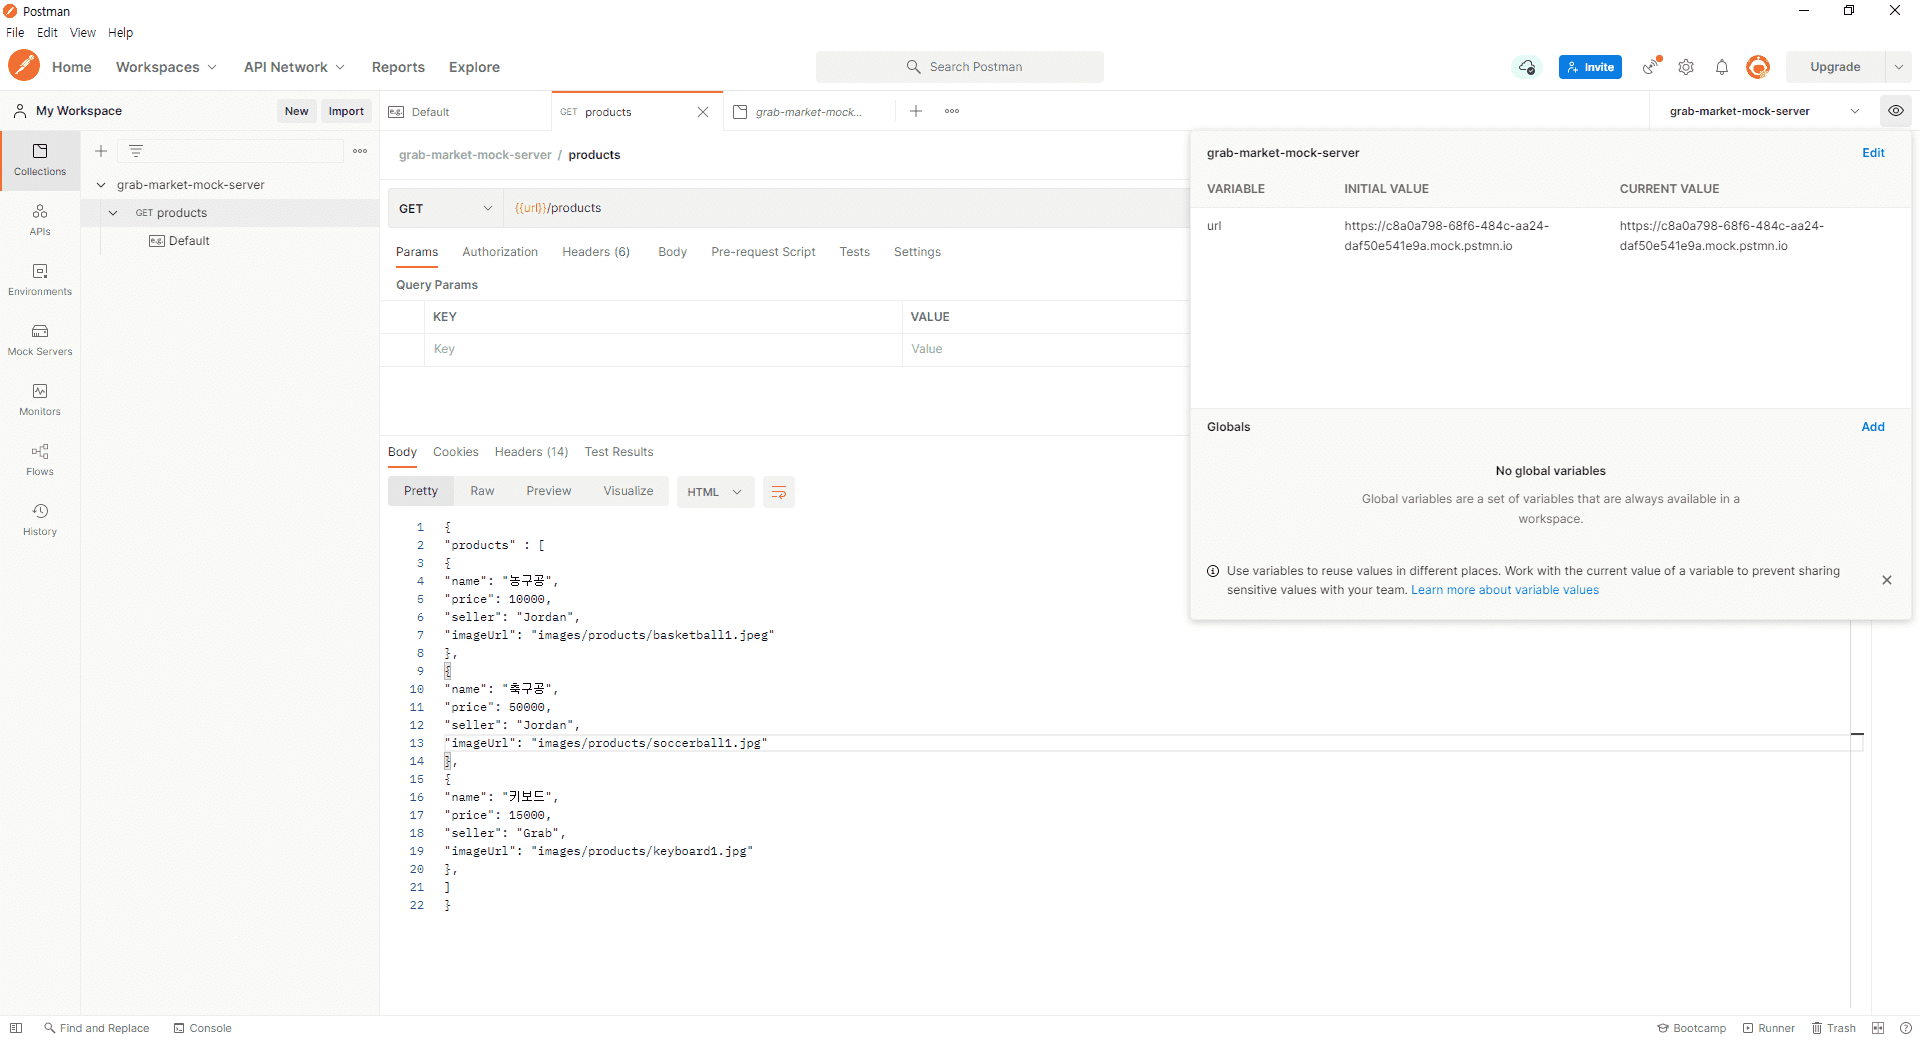Click the Invite button
The height and width of the screenshot is (1040, 1920).
pyautogui.click(x=1590, y=67)
